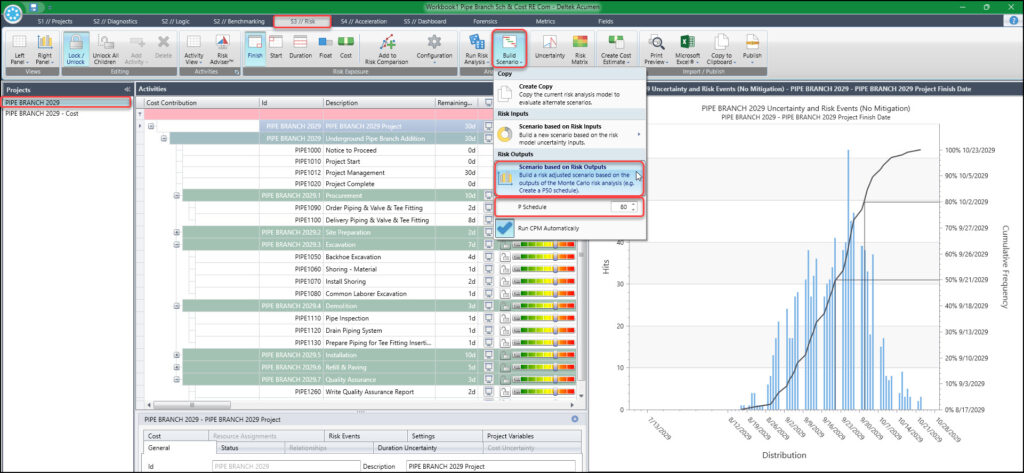Open the Deltek Acumen application menu orb
Image resolution: width=1024 pixels, height=473 pixels.
12,12
